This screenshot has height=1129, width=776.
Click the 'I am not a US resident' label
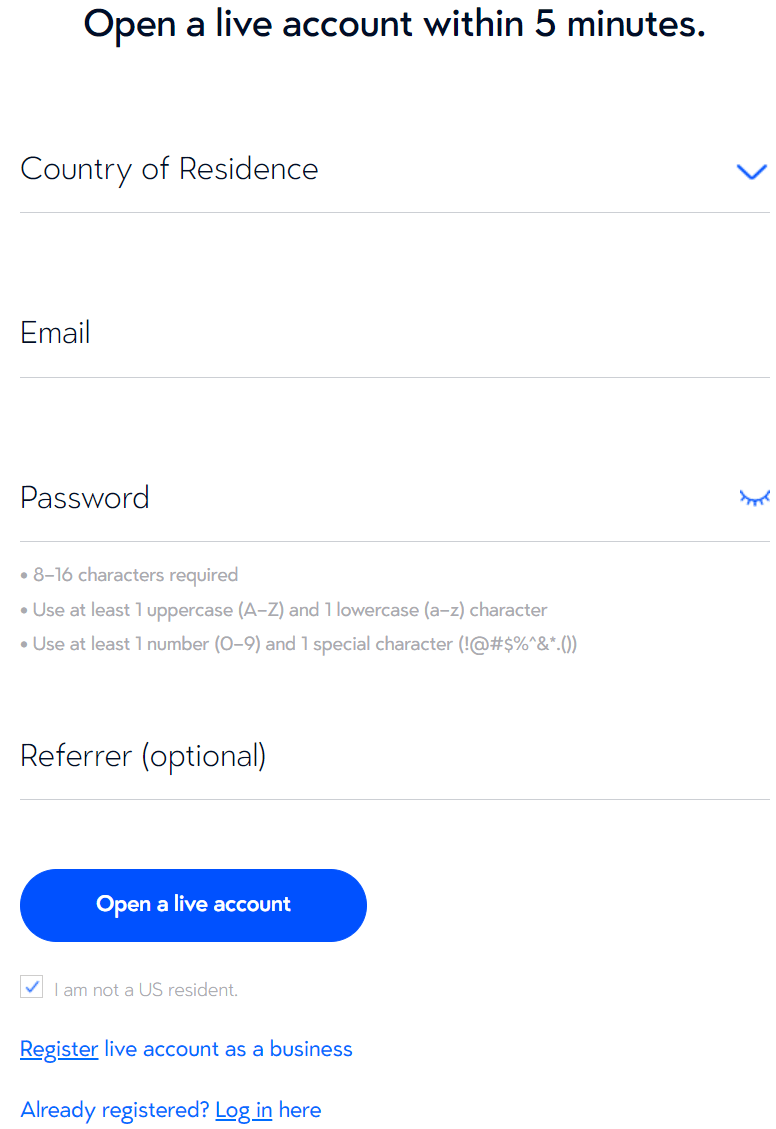(146, 990)
